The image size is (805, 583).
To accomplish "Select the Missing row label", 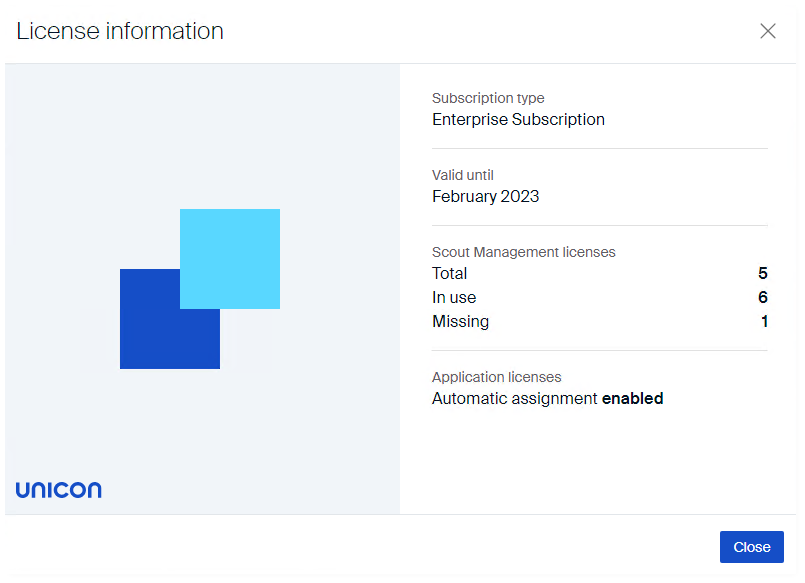I will pos(460,321).
